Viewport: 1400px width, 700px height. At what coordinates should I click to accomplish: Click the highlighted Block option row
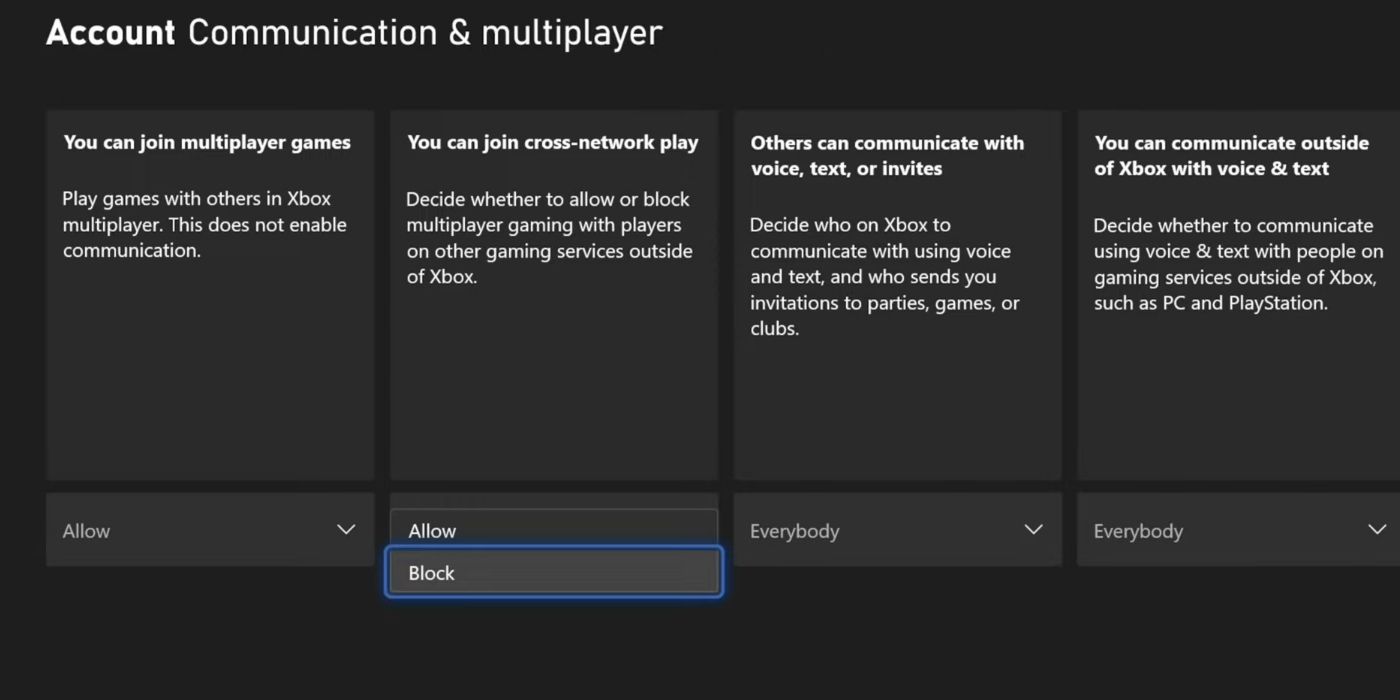[553, 572]
